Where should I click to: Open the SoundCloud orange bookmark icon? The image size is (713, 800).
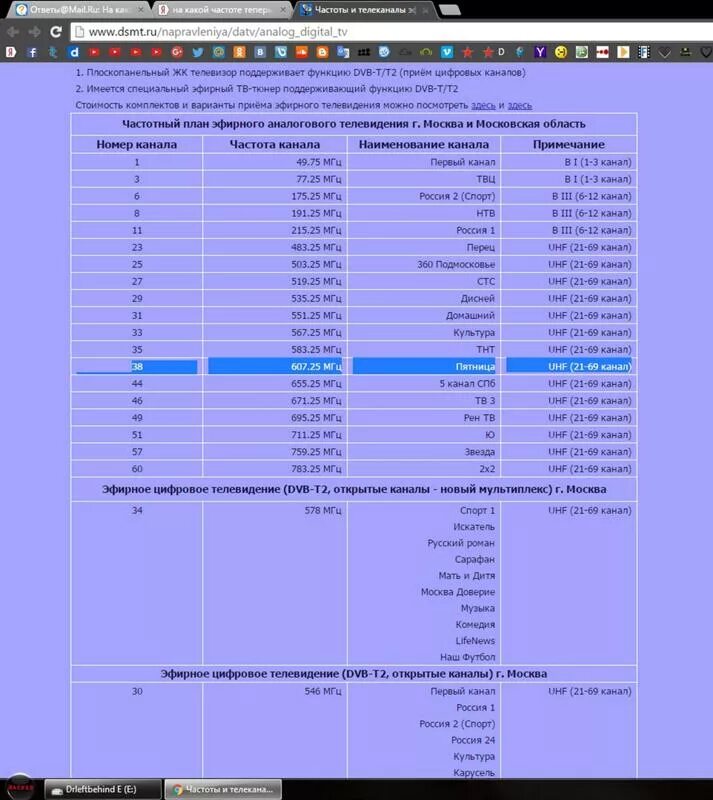tap(302, 52)
